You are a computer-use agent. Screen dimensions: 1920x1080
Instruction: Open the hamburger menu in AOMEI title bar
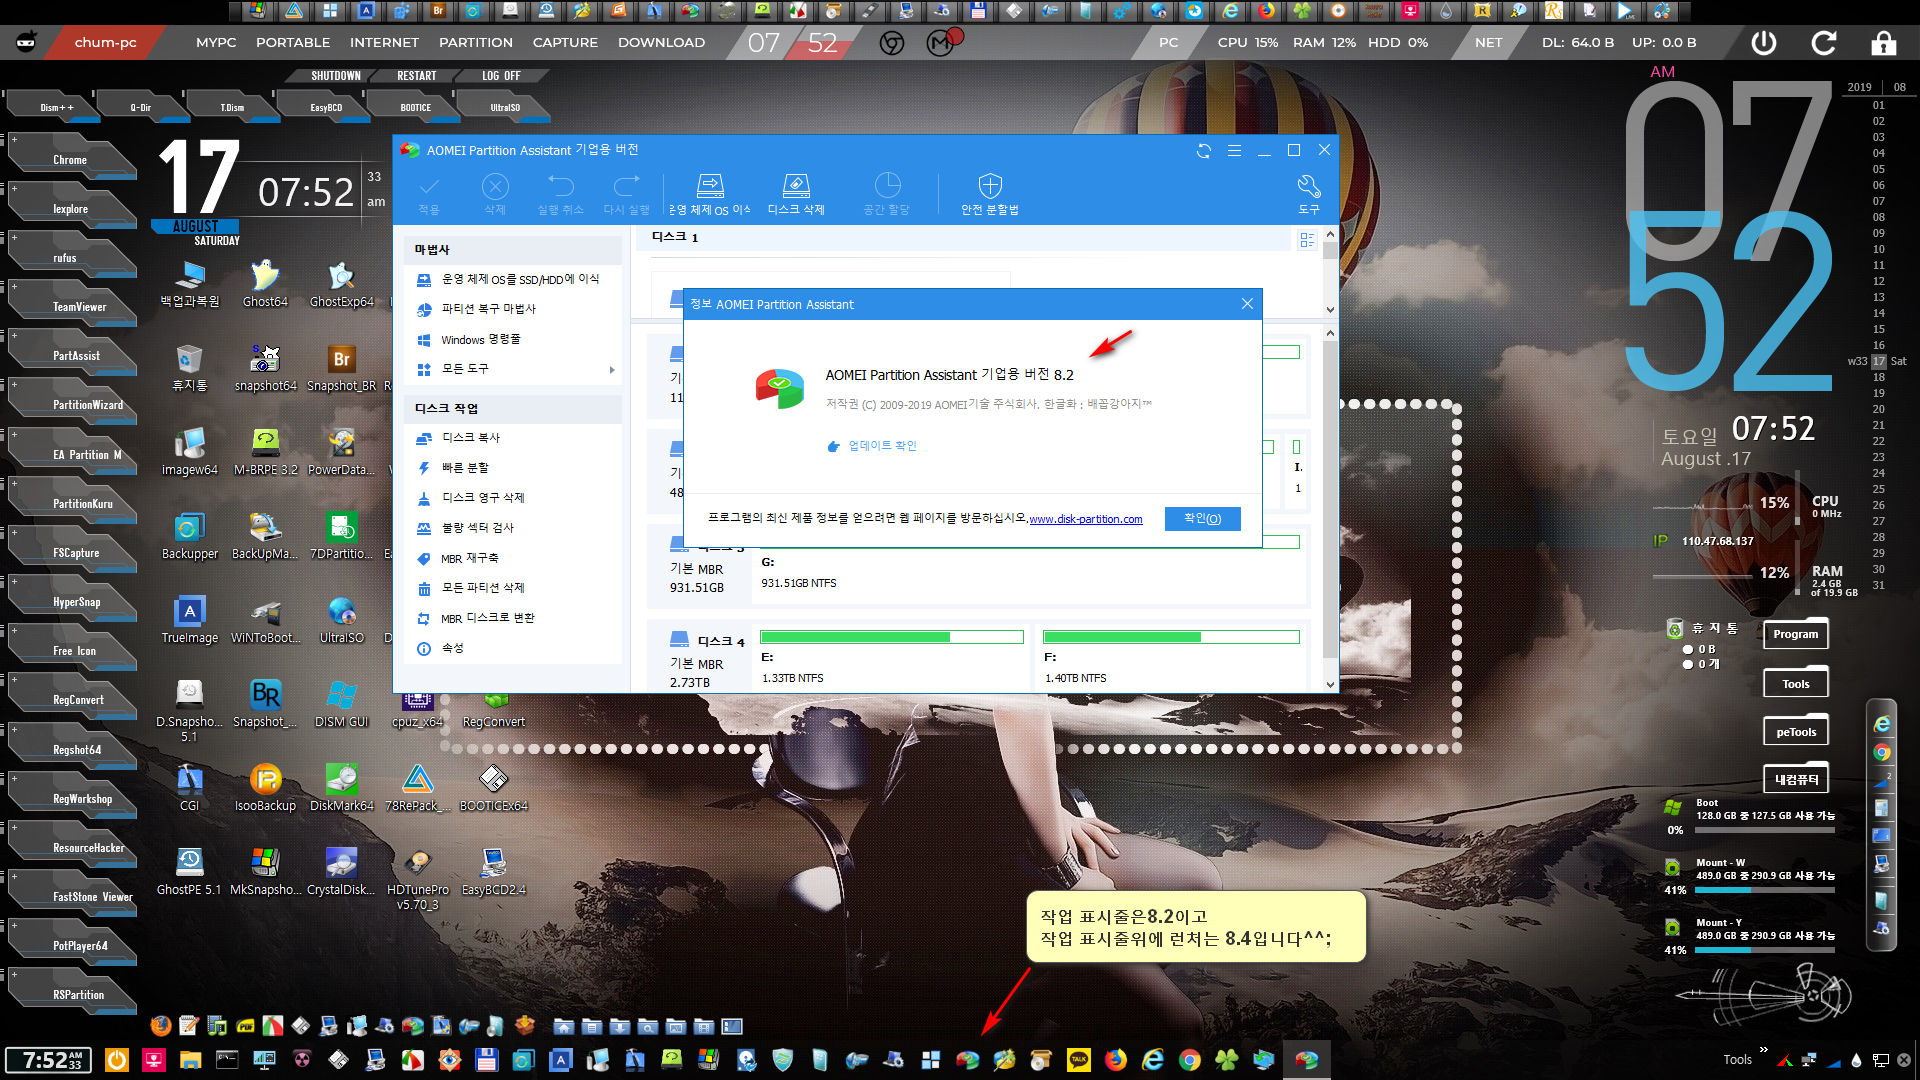tap(1234, 150)
